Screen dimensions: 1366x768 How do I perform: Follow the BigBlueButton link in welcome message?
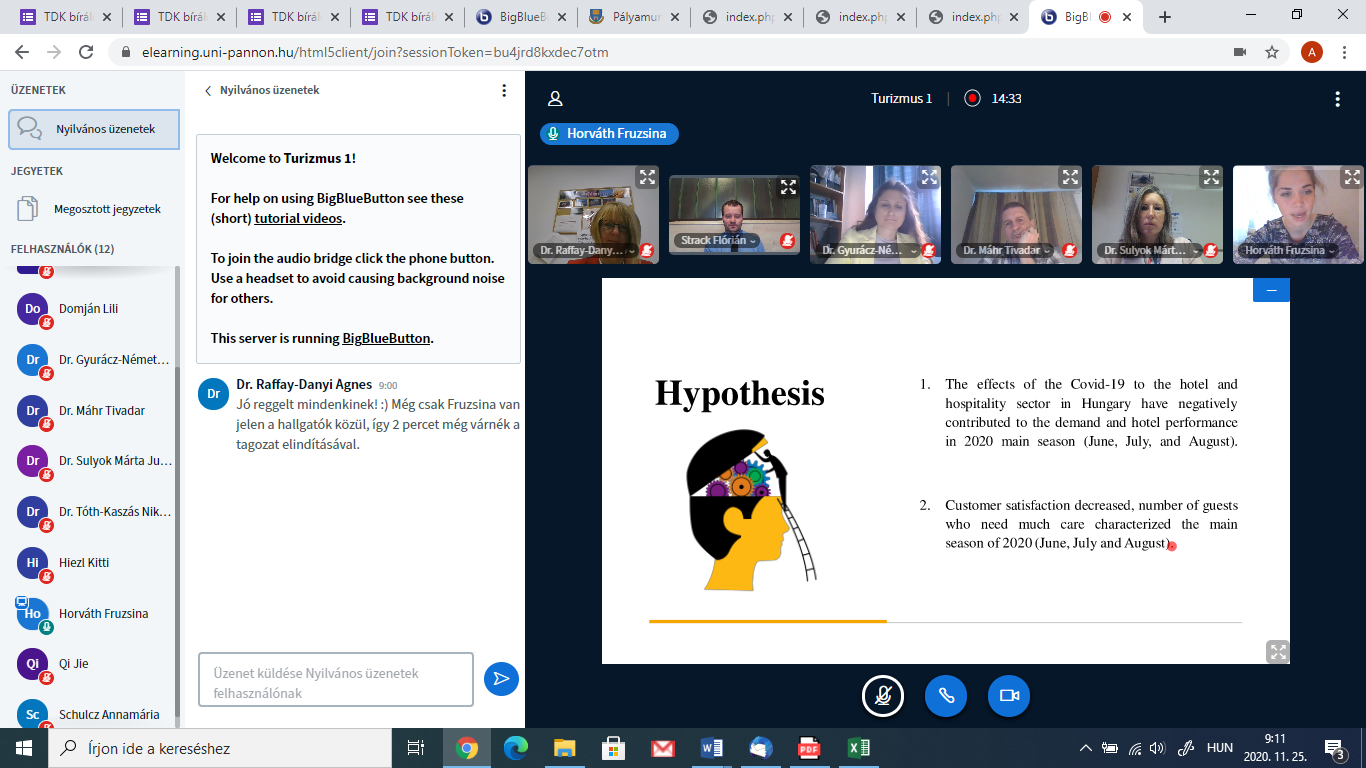[x=386, y=338]
